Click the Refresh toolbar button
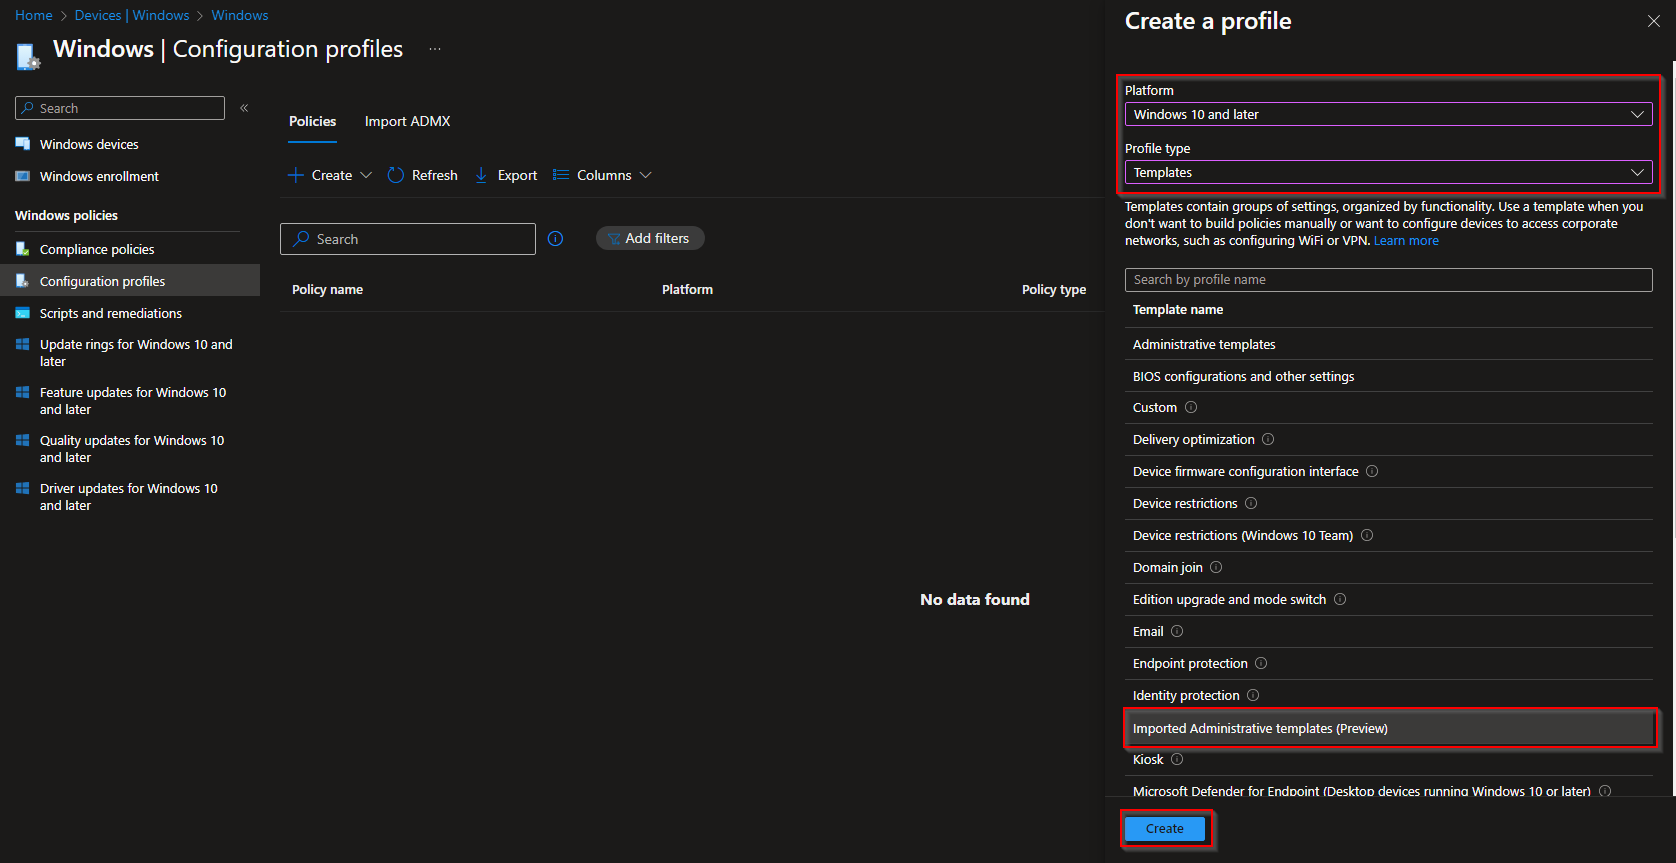Viewport: 1676px width, 863px height. [422, 175]
